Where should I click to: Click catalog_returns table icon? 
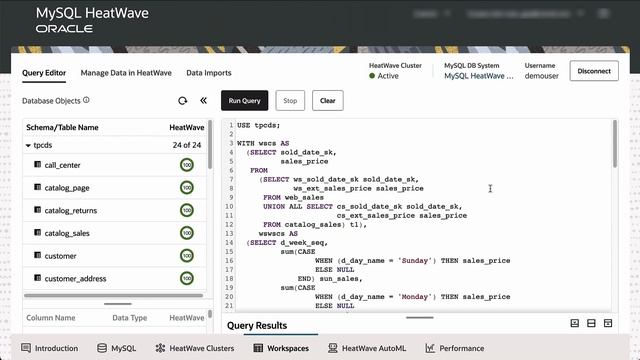click(38, 210)
